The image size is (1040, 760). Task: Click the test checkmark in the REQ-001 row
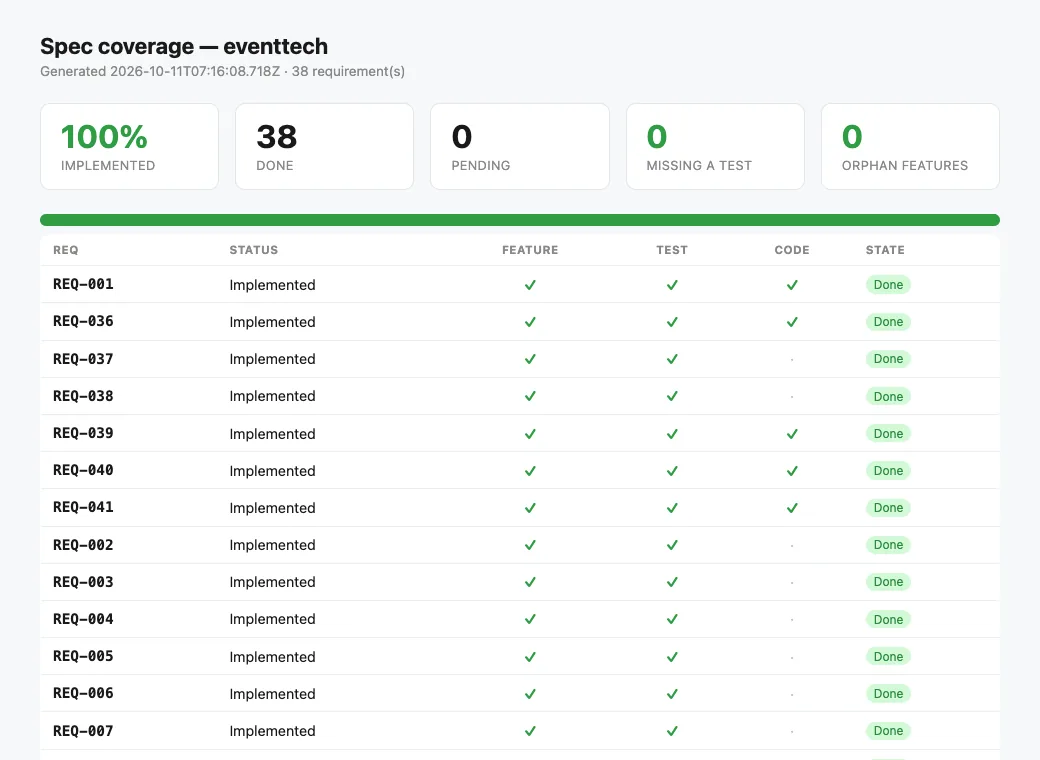[x=672, y=285]
